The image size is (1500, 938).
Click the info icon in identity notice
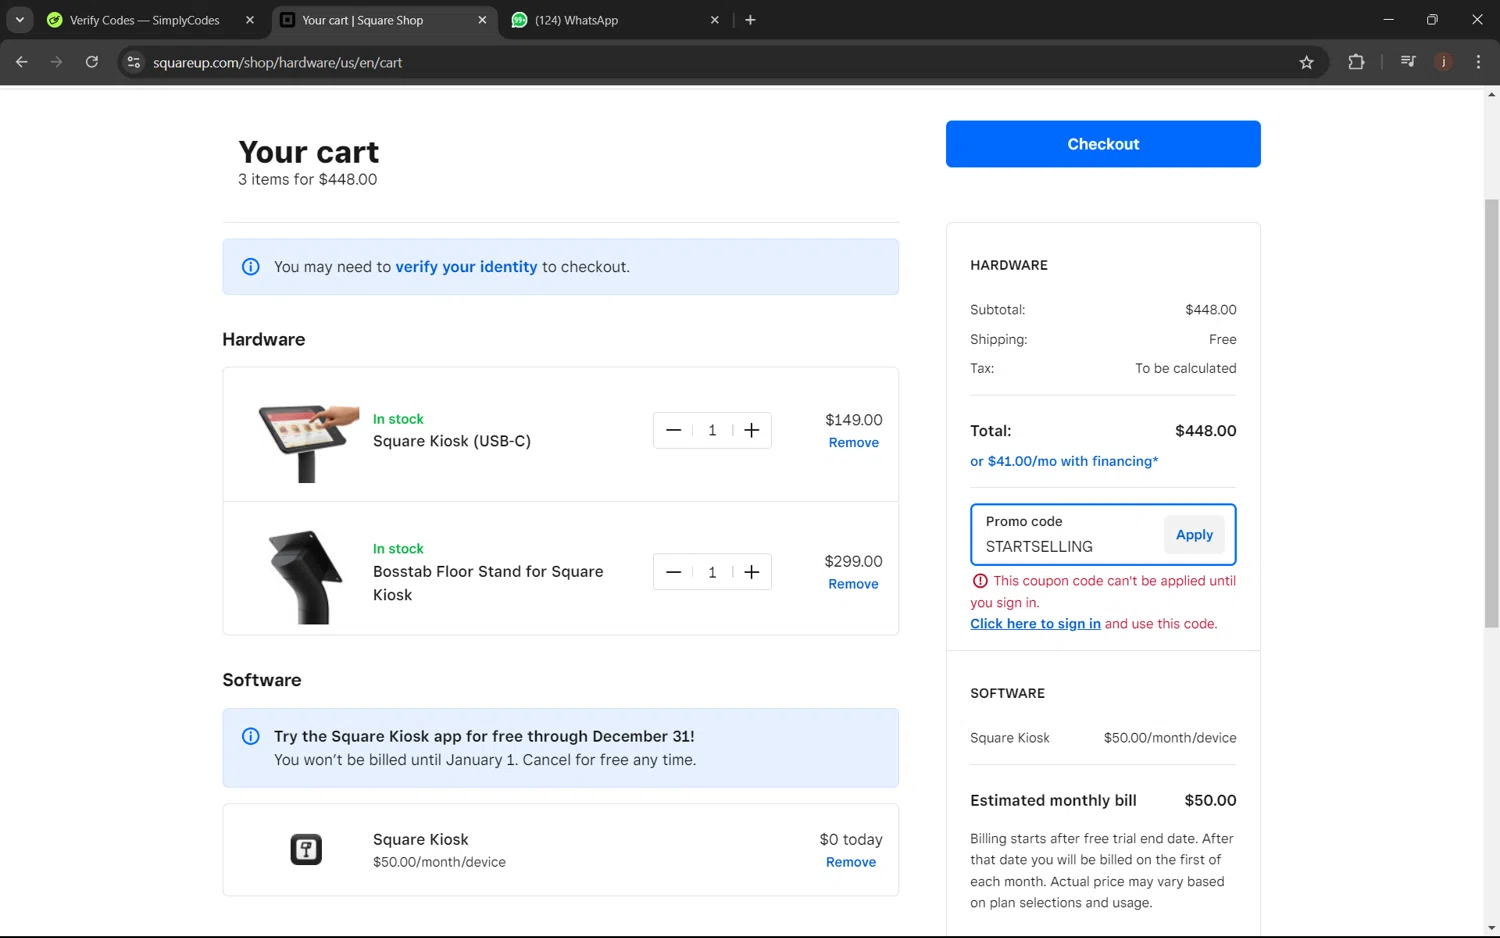coord(251,267)
